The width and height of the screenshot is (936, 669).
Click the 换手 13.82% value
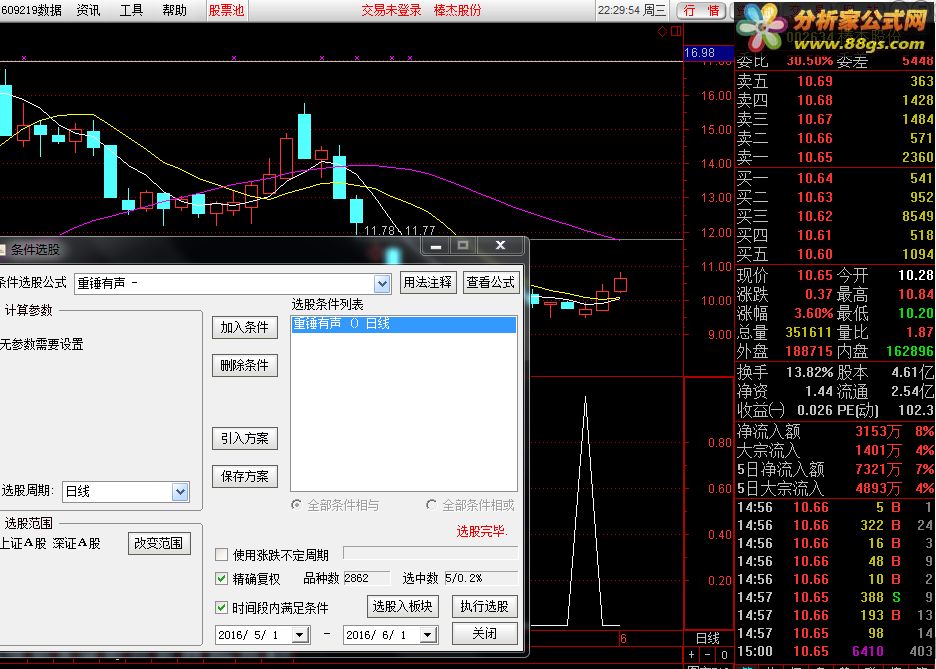[809, 373]
